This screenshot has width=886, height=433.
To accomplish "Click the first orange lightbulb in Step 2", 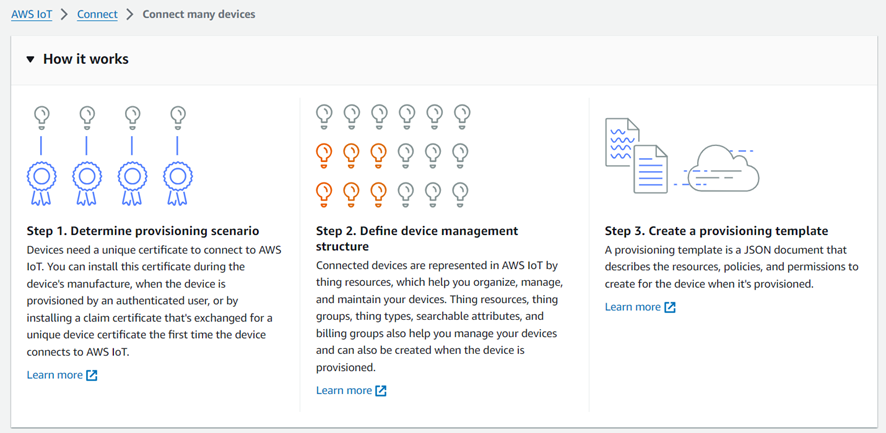I will tap(324, 154).
